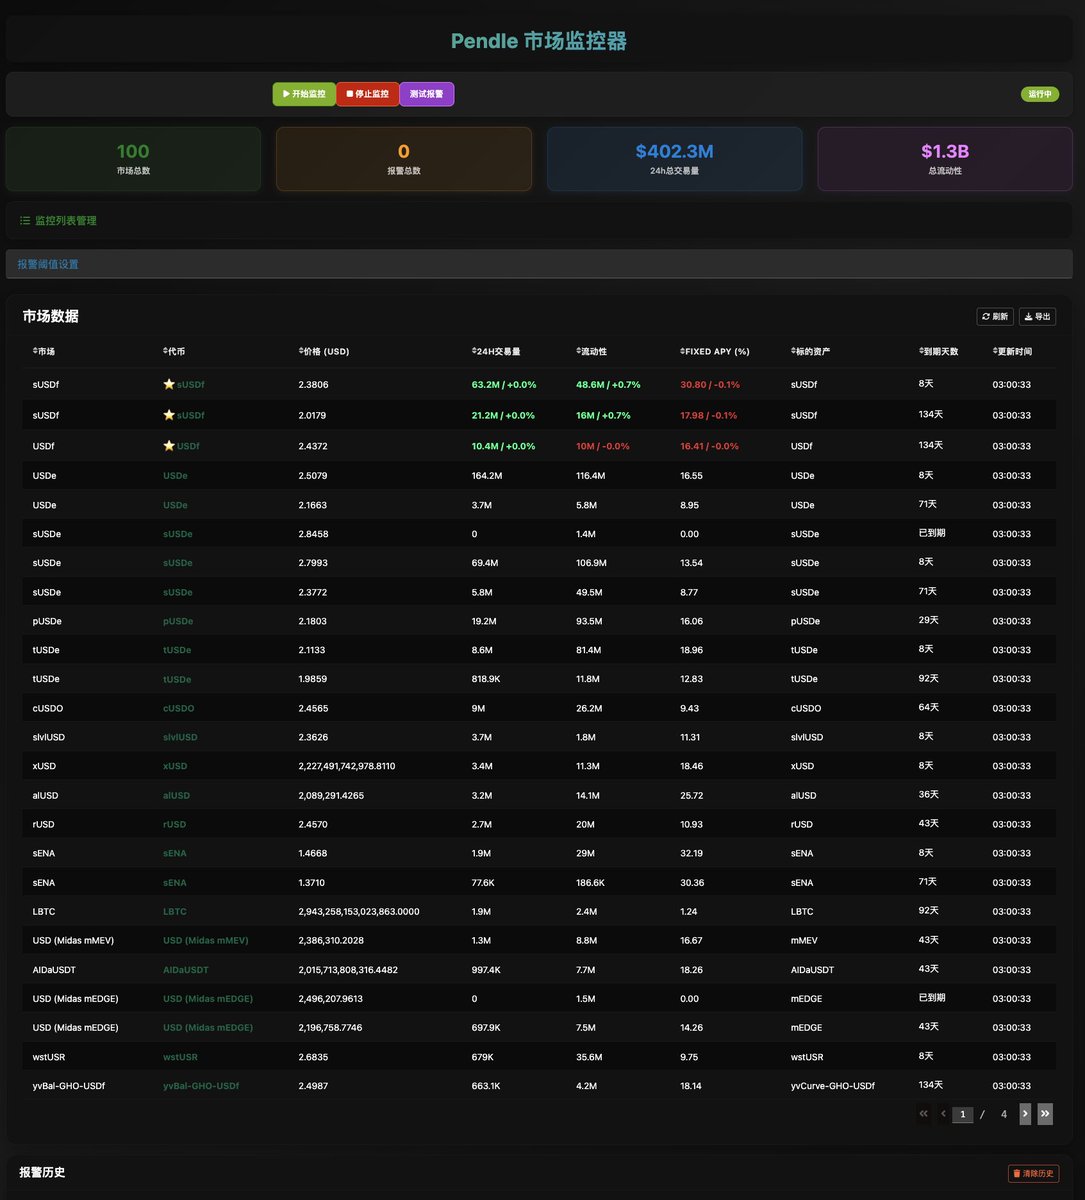The height and width of the screenshot is (1200, 1085).
Task: Sort by 24H交易量 column header
Action: point(496,352)
